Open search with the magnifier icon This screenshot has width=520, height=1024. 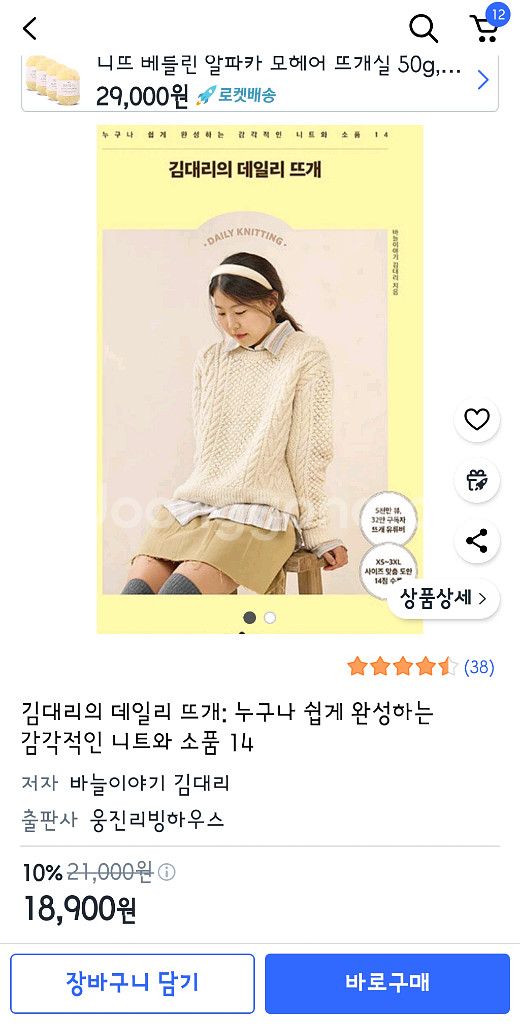tap(423, 29)
